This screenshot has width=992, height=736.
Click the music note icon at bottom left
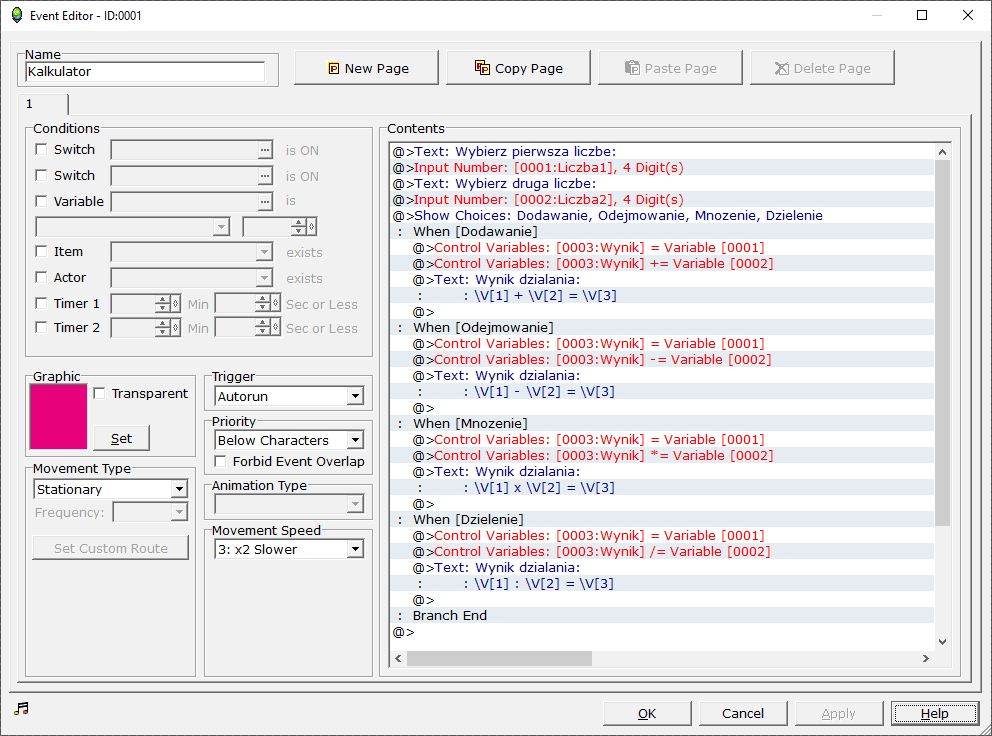22,708
